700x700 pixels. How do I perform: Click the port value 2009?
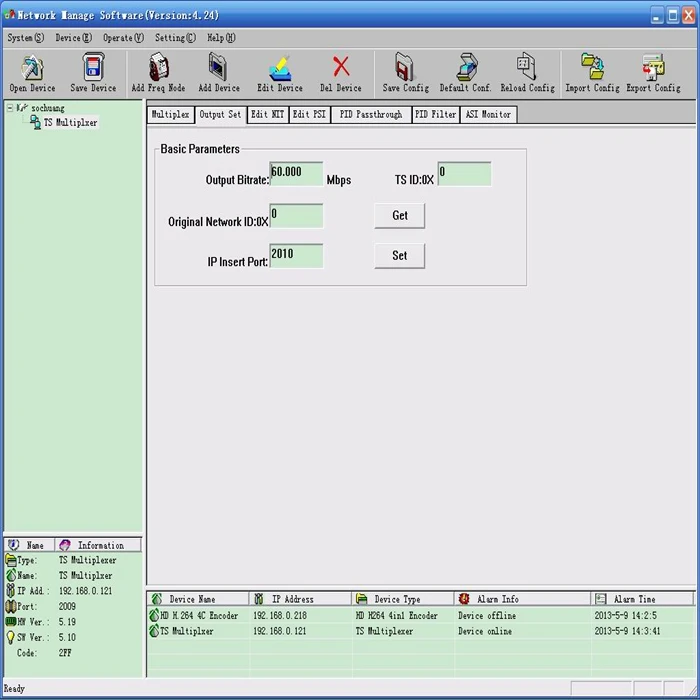coord(67,606)
